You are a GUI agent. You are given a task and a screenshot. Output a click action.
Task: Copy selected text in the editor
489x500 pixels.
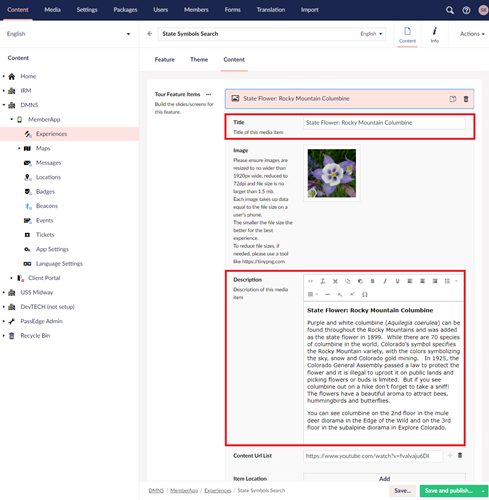point(348,281)
